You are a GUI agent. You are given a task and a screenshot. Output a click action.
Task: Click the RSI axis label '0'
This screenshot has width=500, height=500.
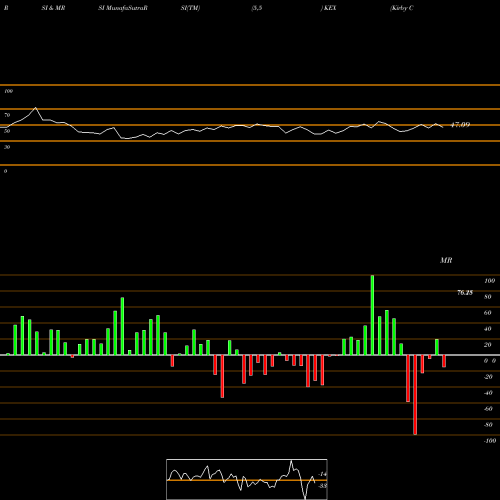(5, 171)
